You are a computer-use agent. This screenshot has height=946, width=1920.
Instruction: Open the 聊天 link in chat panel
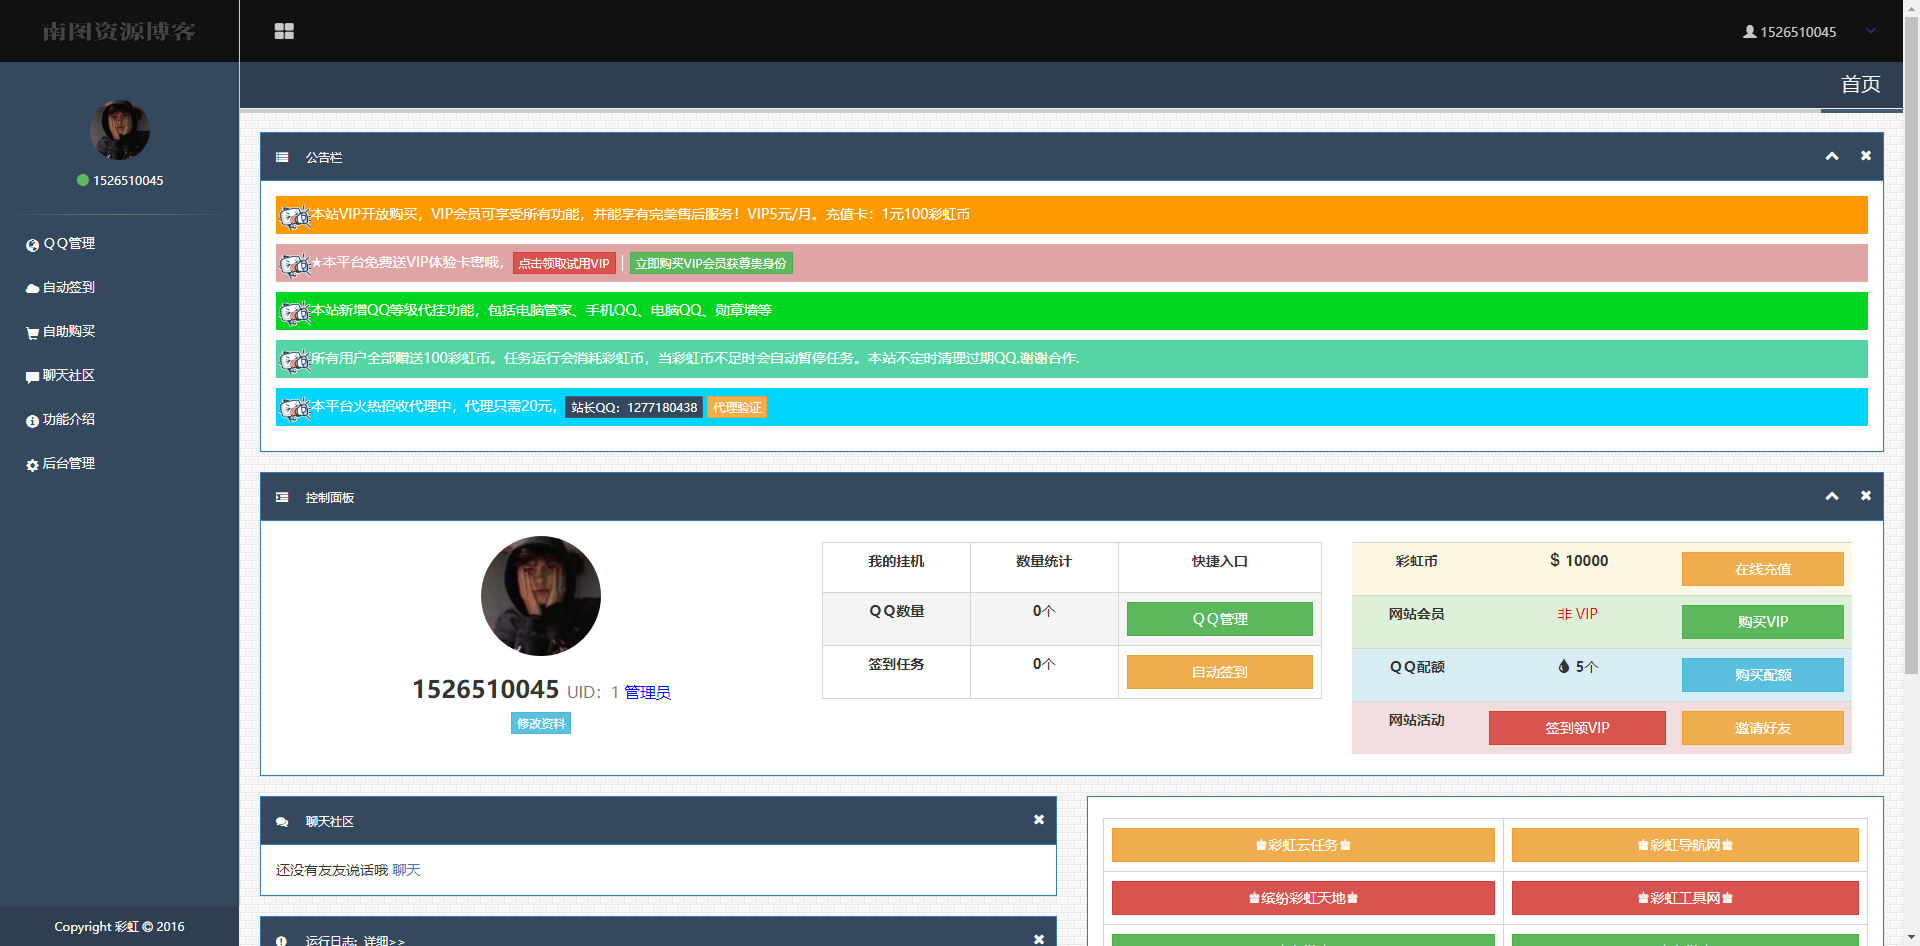point(406,871)
